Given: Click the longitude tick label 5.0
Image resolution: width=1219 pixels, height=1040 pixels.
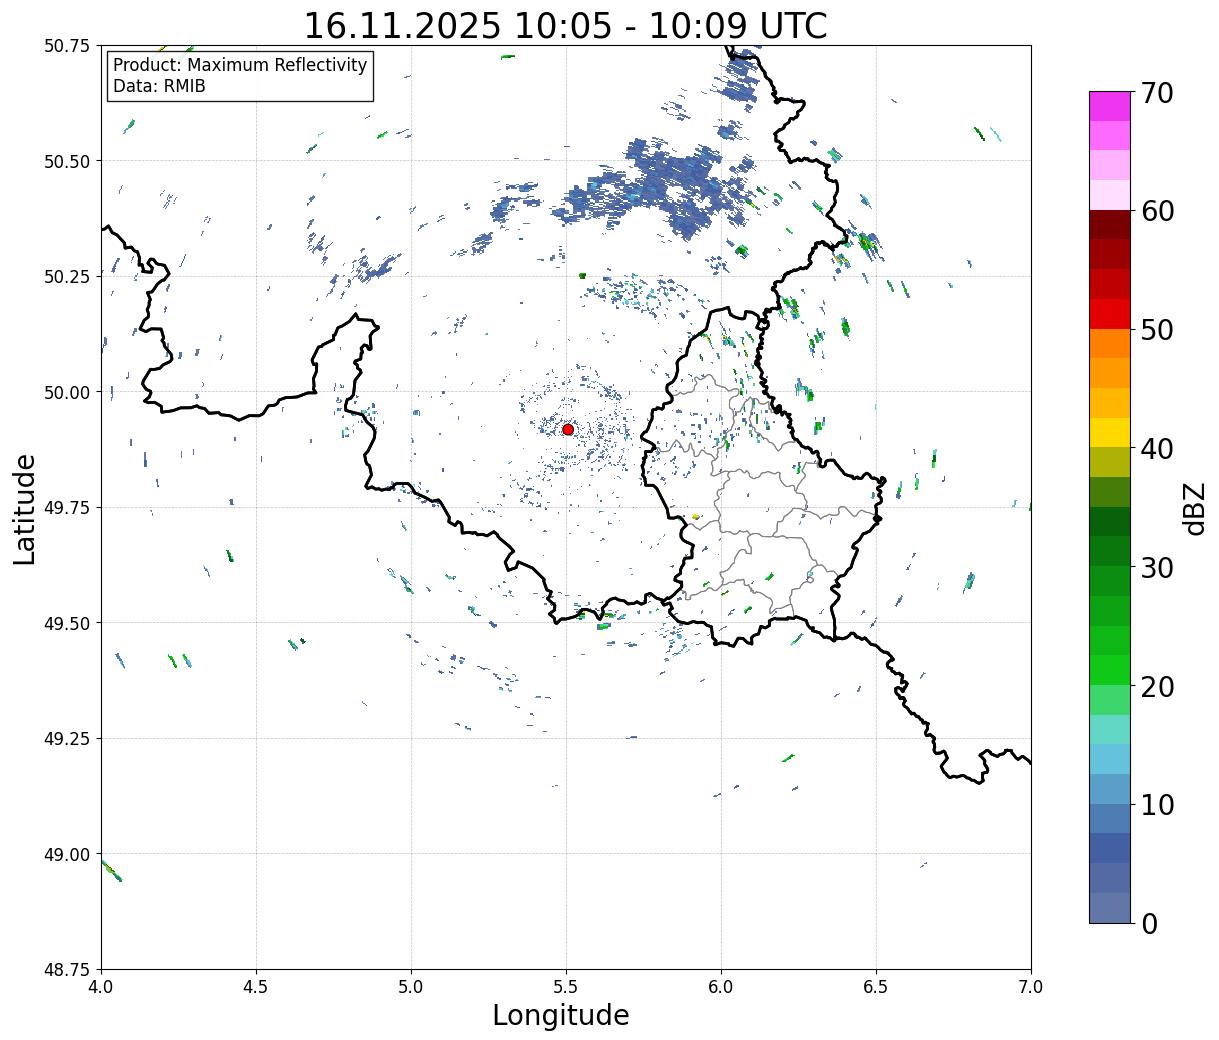Looking at the screenshot, I should [x=411, y=987].
